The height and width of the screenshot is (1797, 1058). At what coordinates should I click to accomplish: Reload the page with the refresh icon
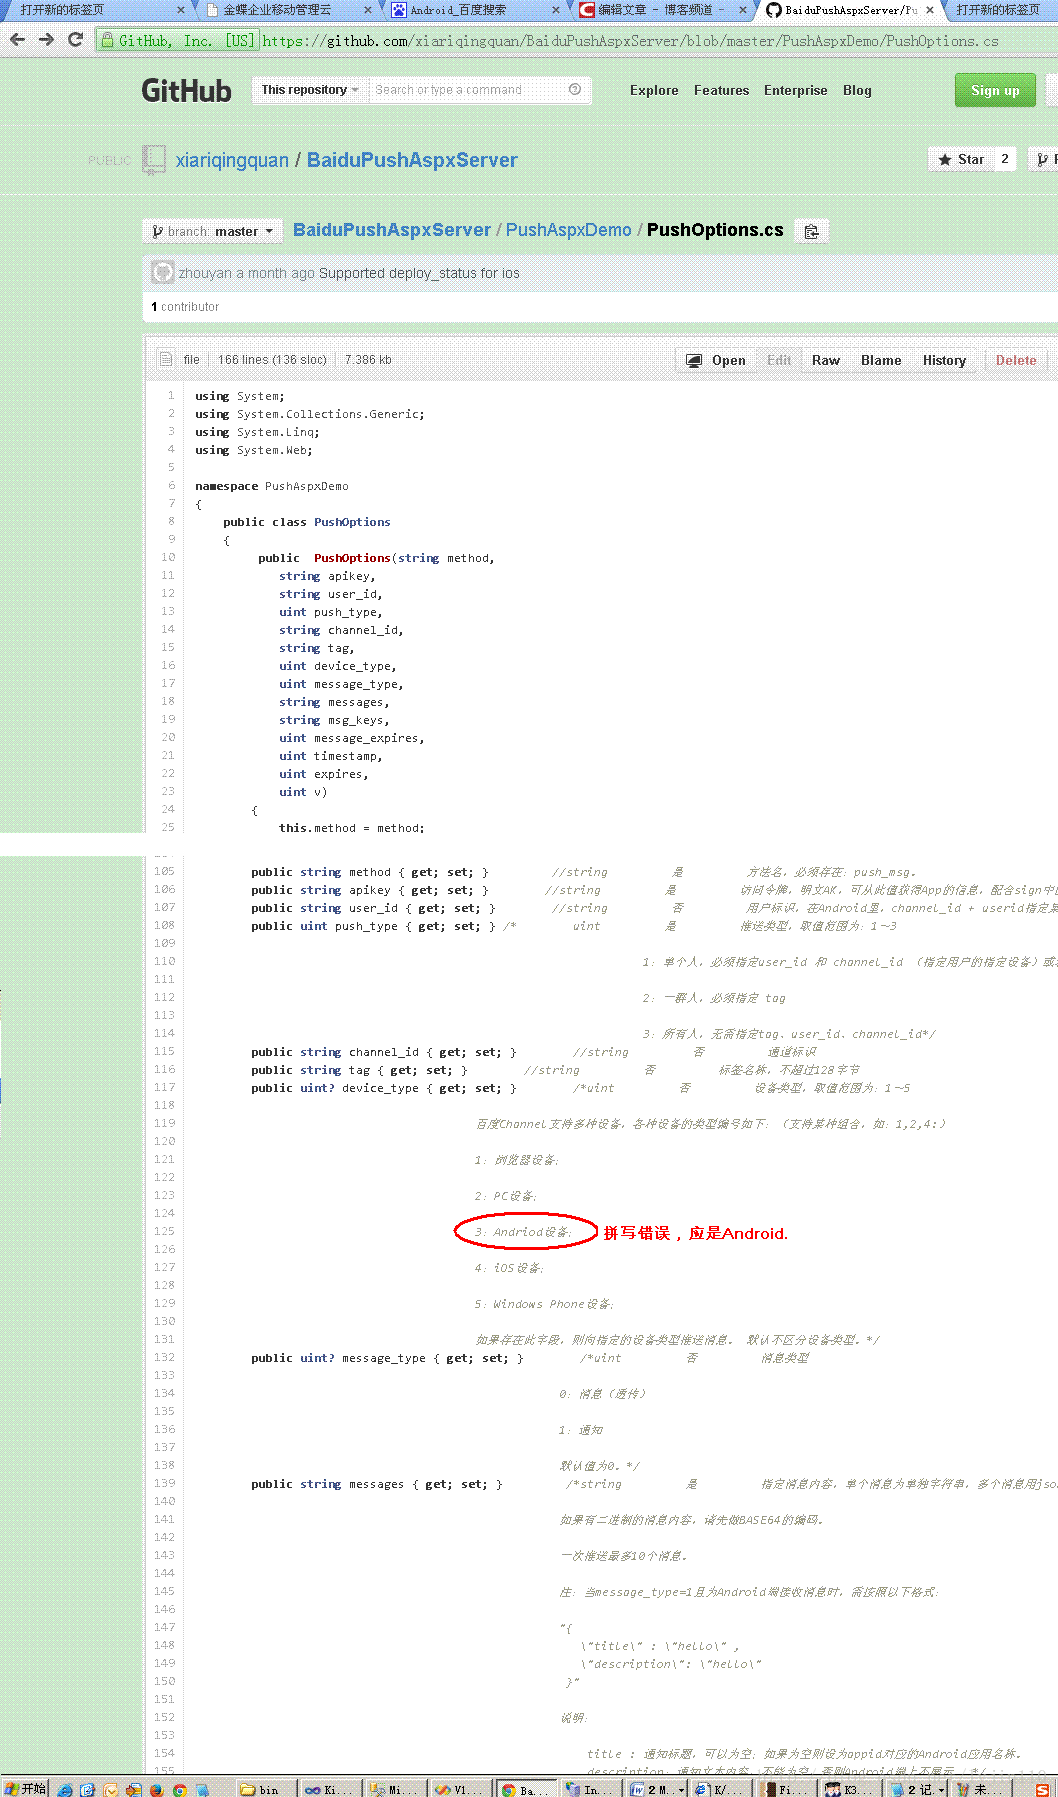coord(75,40)
